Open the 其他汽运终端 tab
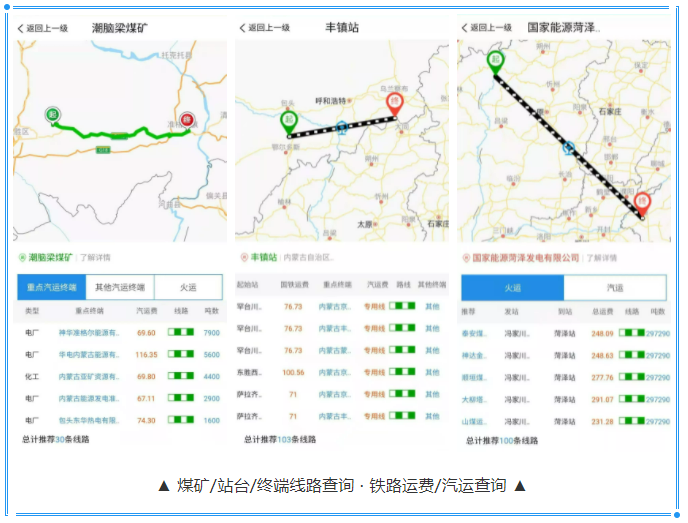The image size is (688, 523). (120, 287)
